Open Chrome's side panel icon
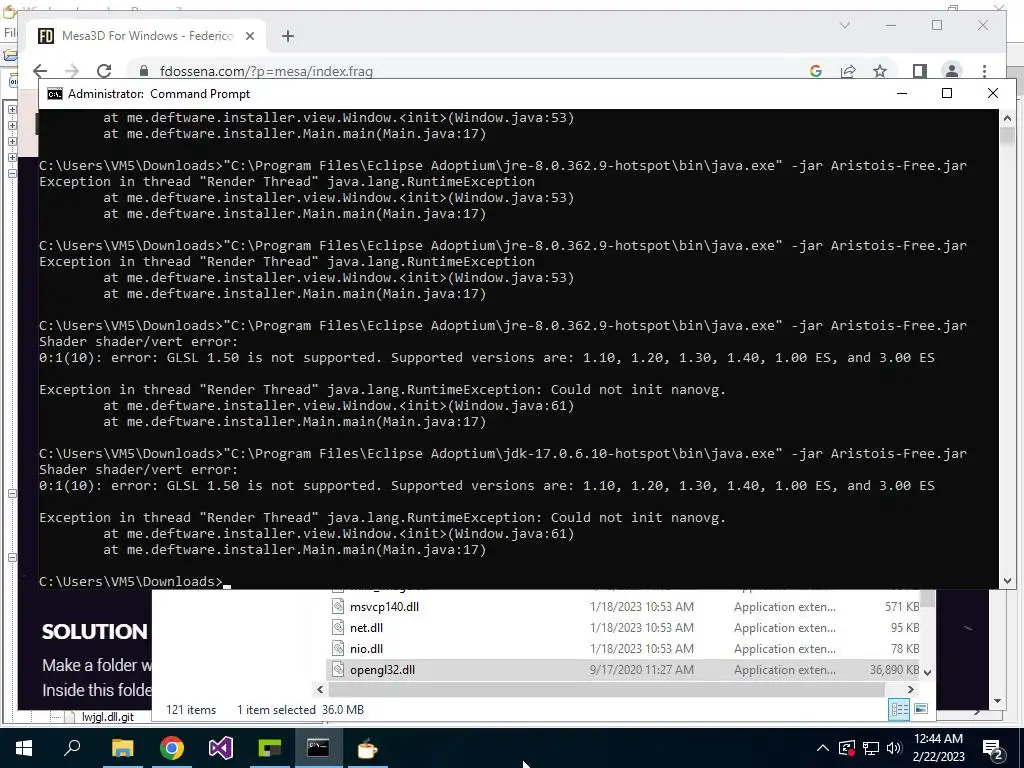Image resolution: width=1024 pixels, height=768 pixels. 920,71
